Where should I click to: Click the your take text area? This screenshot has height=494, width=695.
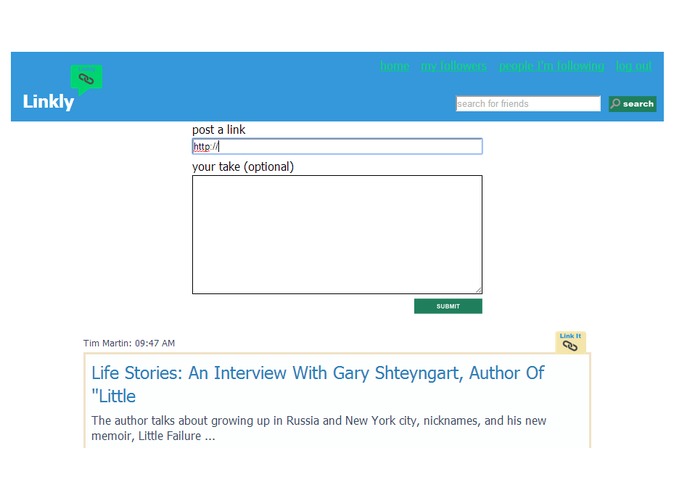pos(337,234)
